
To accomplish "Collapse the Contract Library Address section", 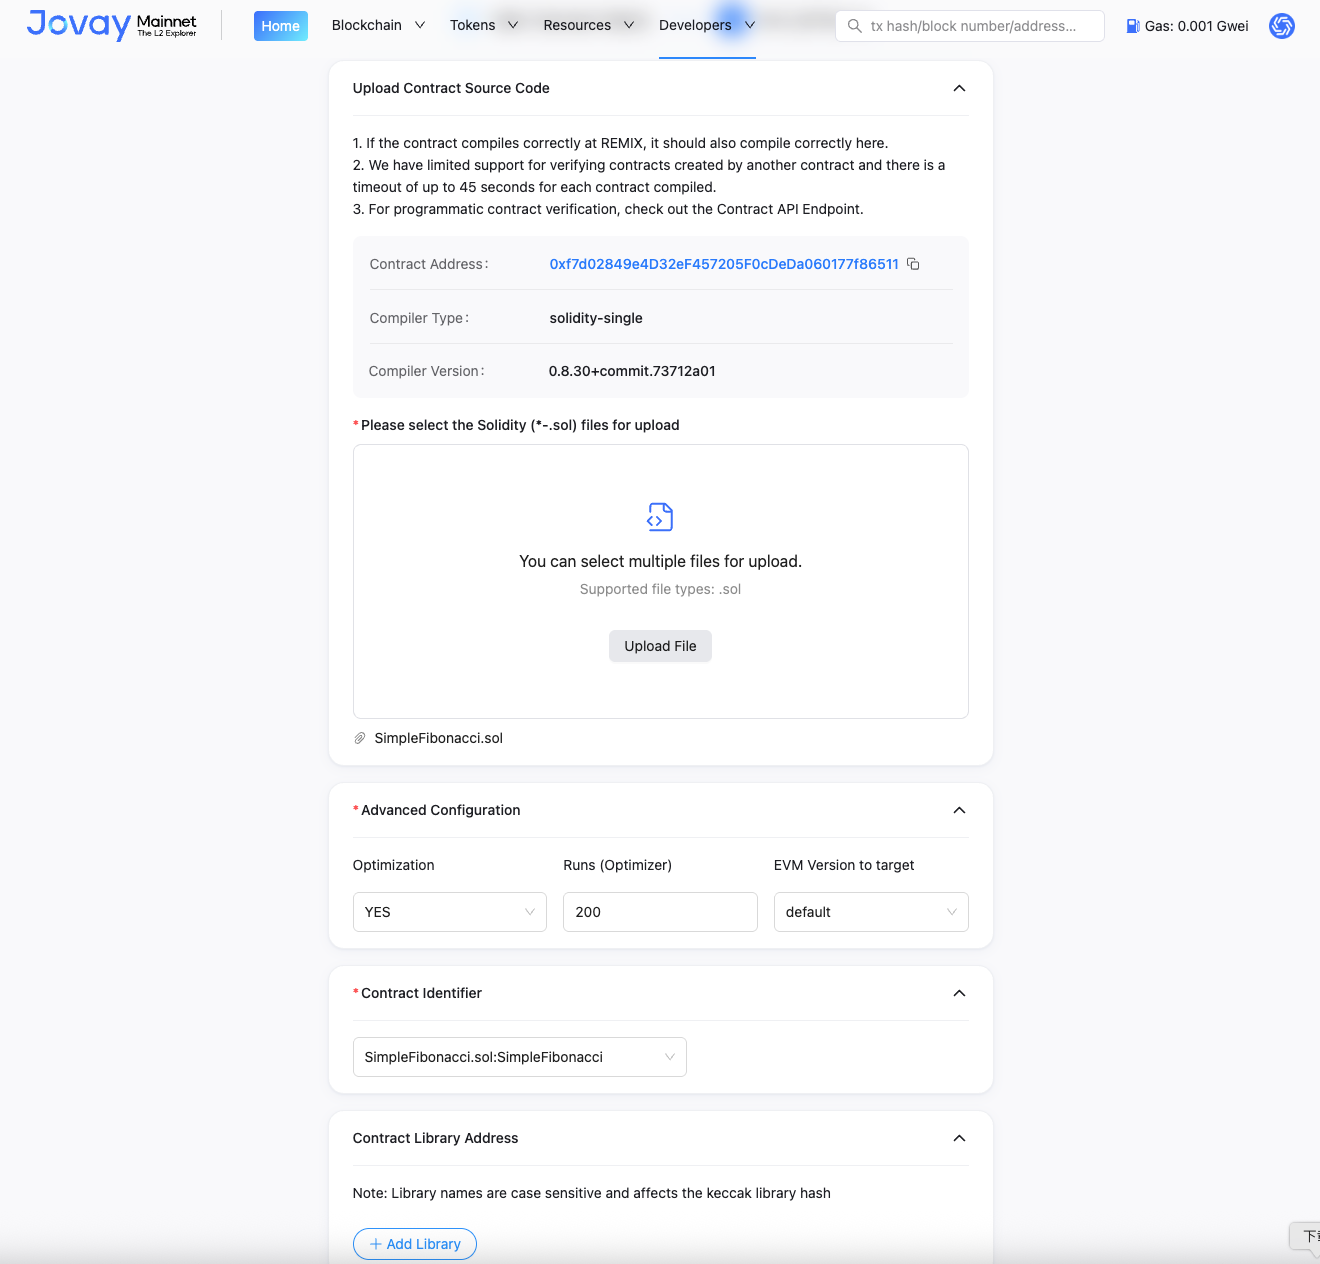I will click(x=959, y=1138).
